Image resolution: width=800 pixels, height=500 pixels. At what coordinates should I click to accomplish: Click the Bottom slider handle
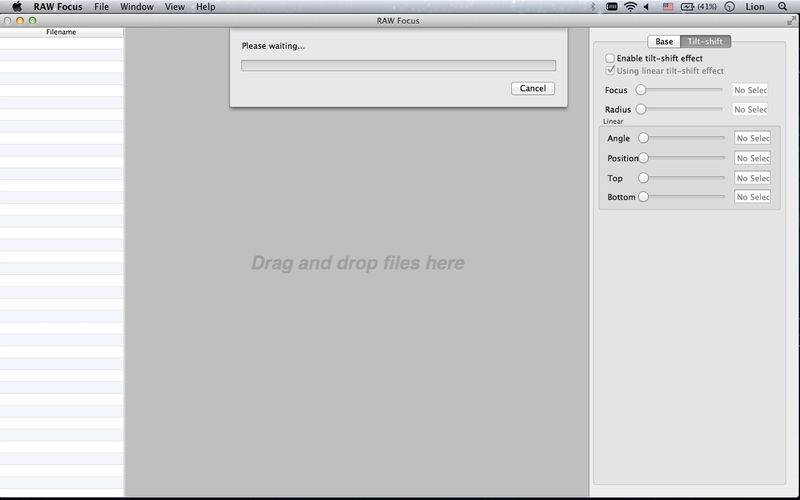pos(643,197)
